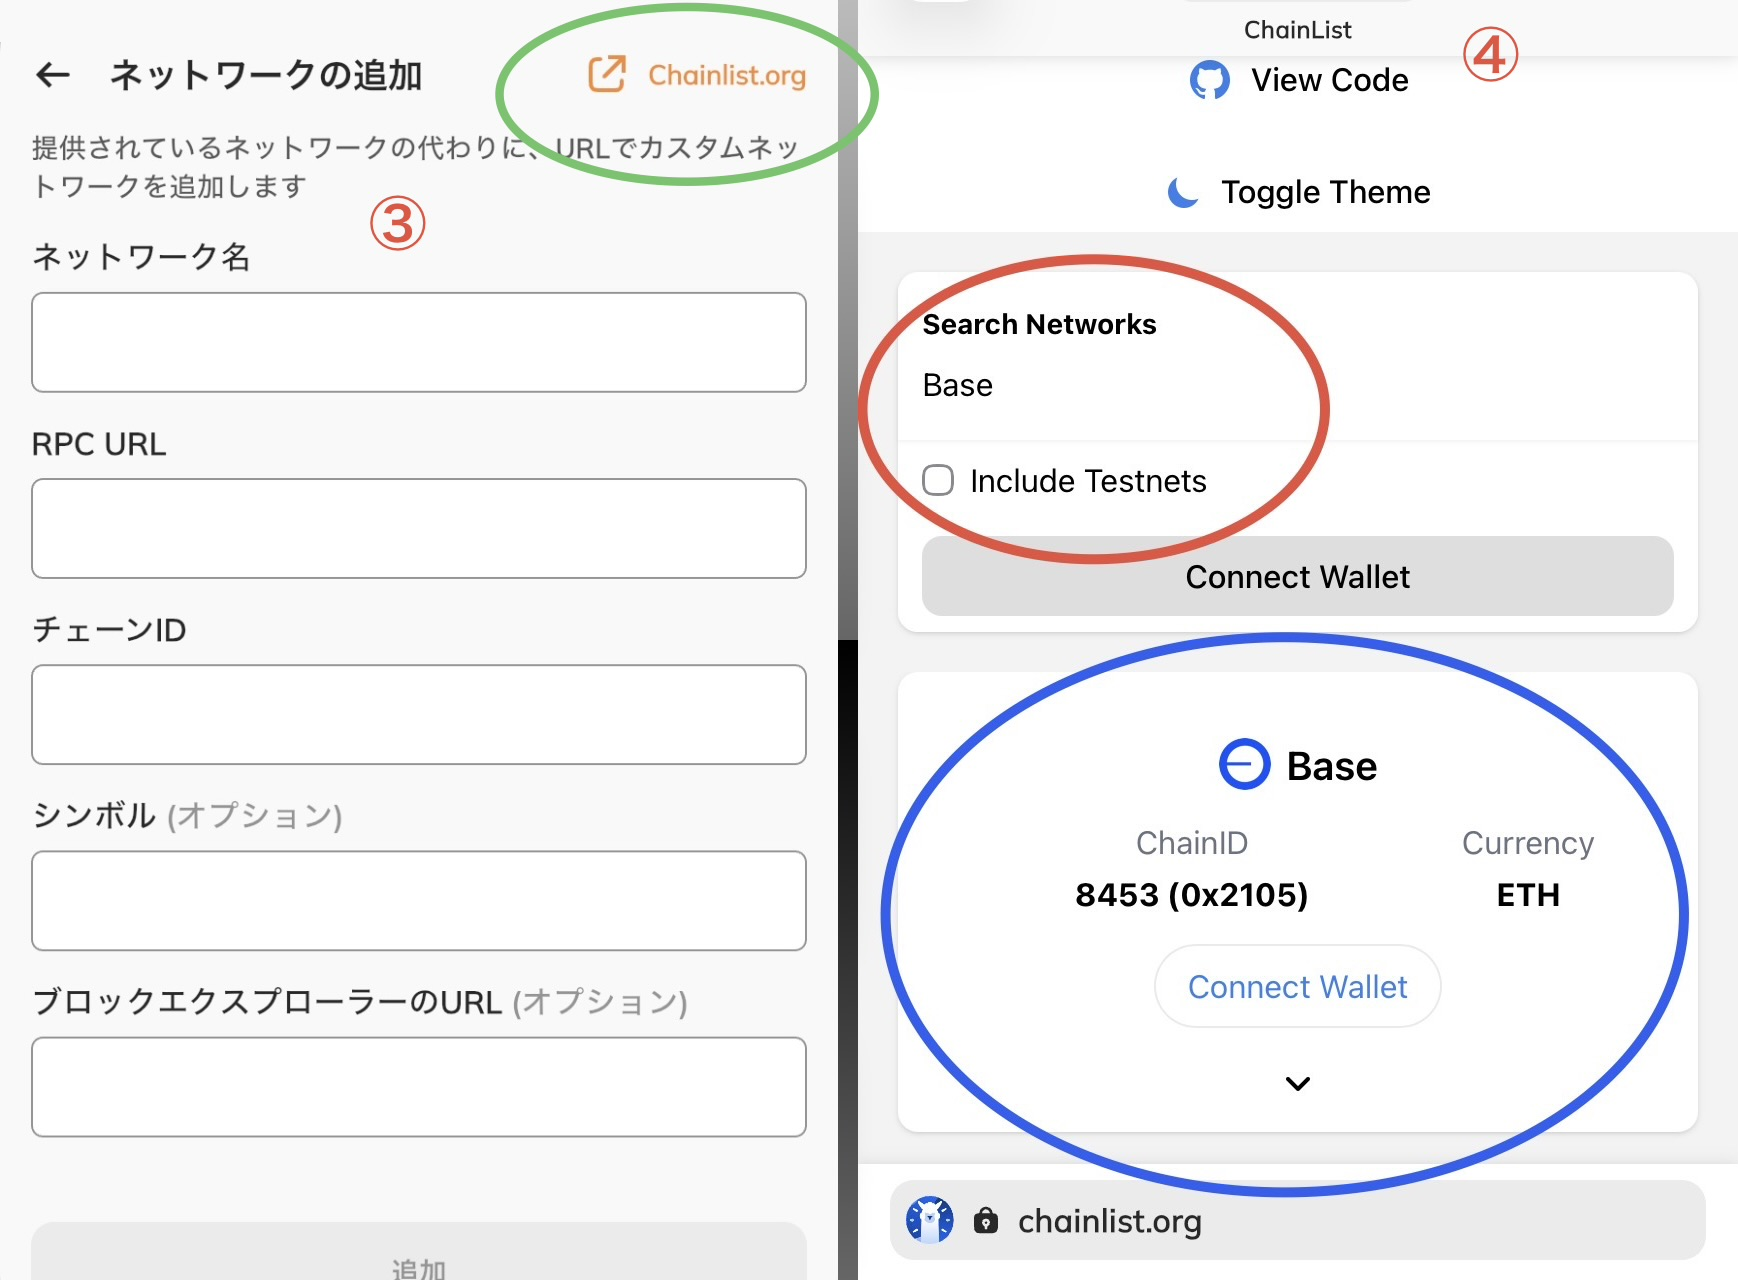Focus the ネットワーク名 input field
This screenshot has height=1280, width=1738.
click(x=419, y=342)
